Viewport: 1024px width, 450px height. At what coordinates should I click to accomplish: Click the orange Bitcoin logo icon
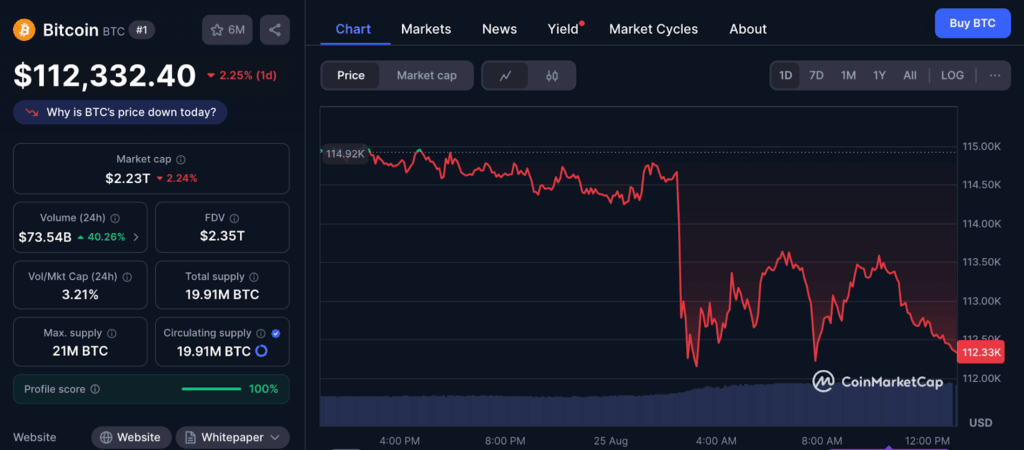pos(24,30)
